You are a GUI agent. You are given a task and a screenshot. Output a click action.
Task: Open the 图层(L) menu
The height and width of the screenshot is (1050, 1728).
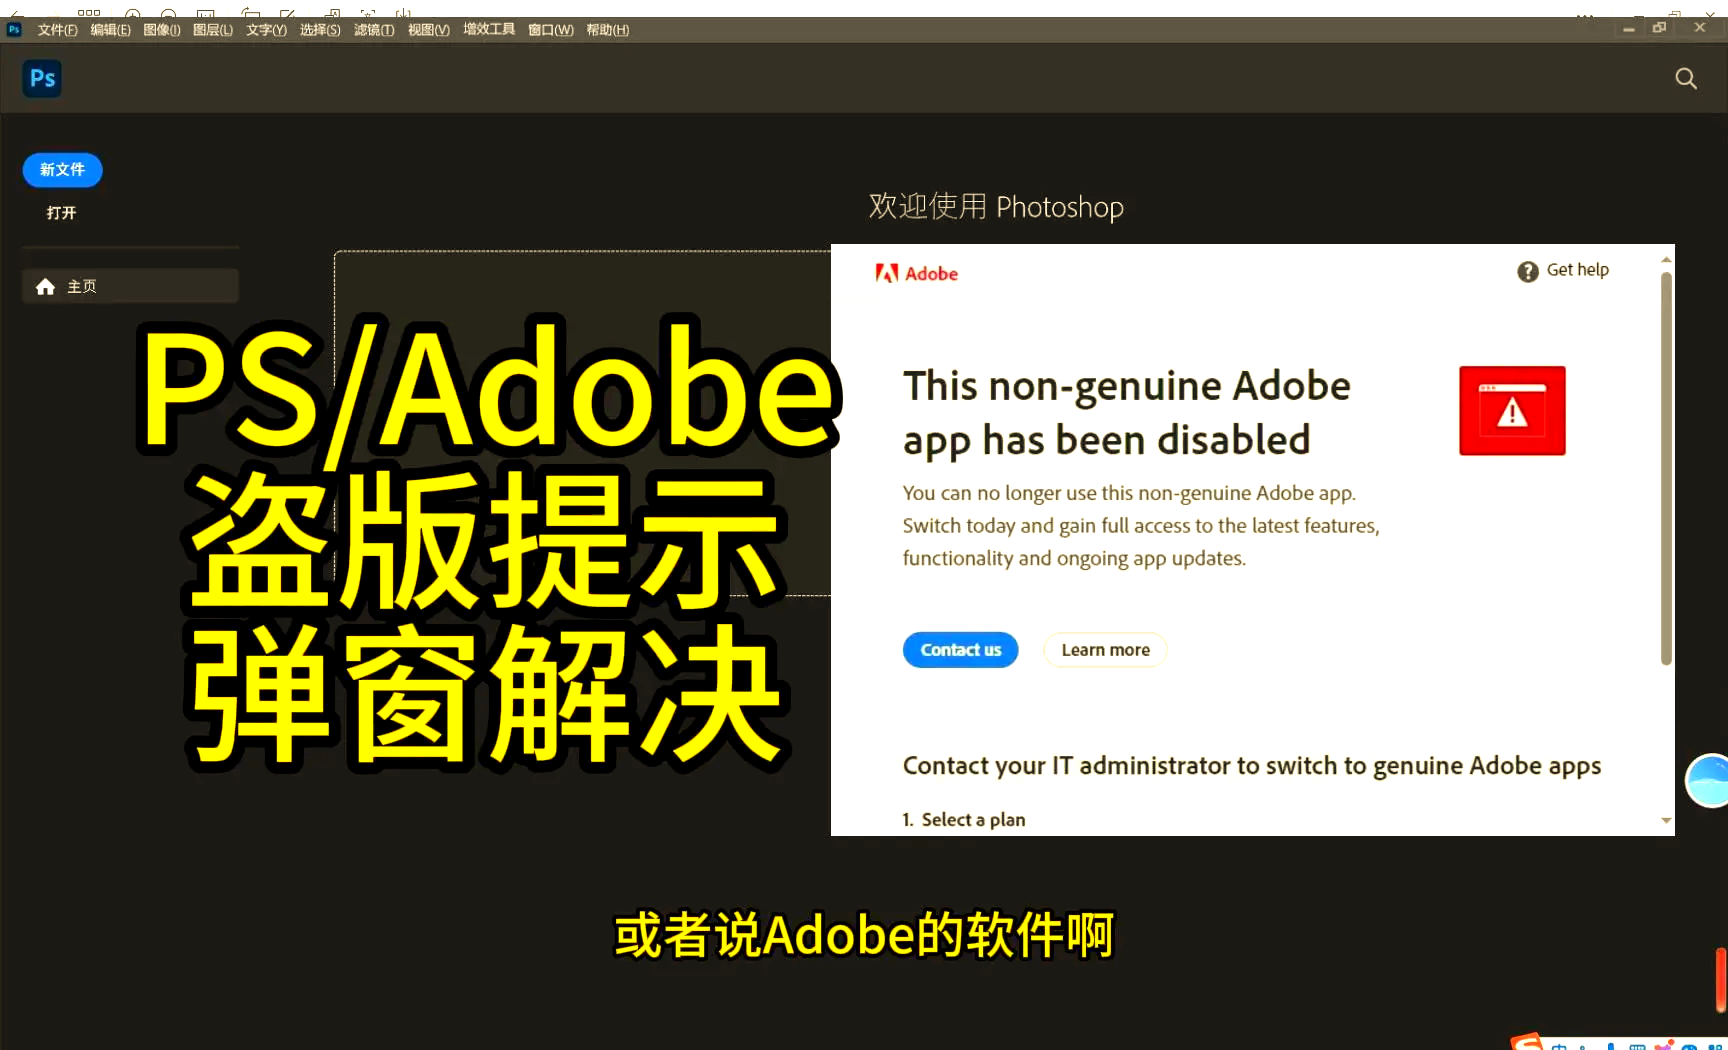click(x=213, y=30)
